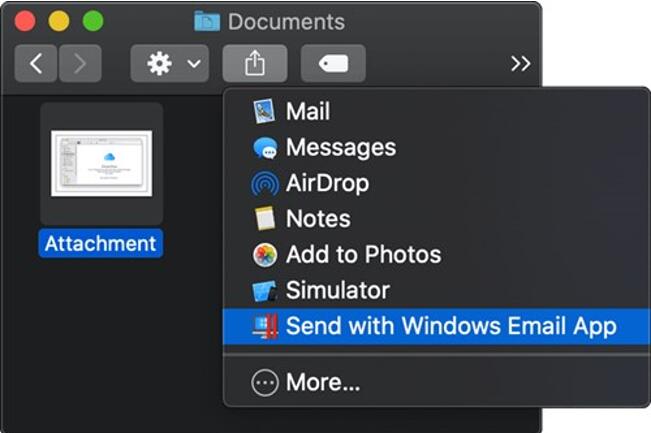Image resolution: width=651 pixels, height=433 pixels.
Task: Click the Share toolbar button
Action: coord(255,64)
